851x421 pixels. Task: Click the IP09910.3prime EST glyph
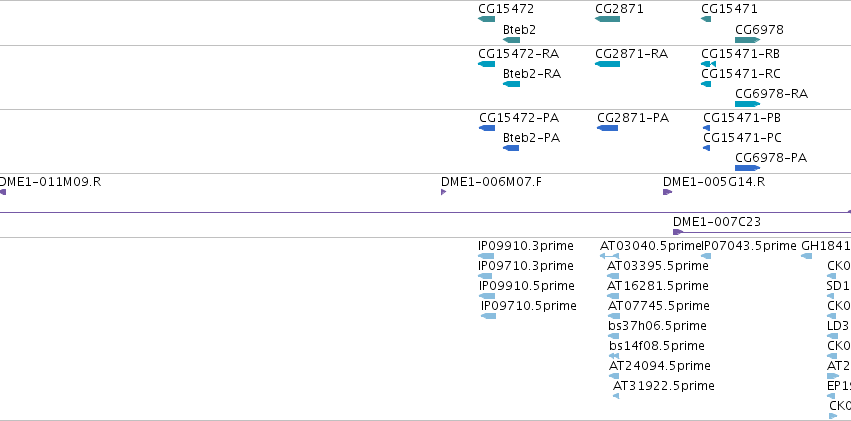pos(486,256)
